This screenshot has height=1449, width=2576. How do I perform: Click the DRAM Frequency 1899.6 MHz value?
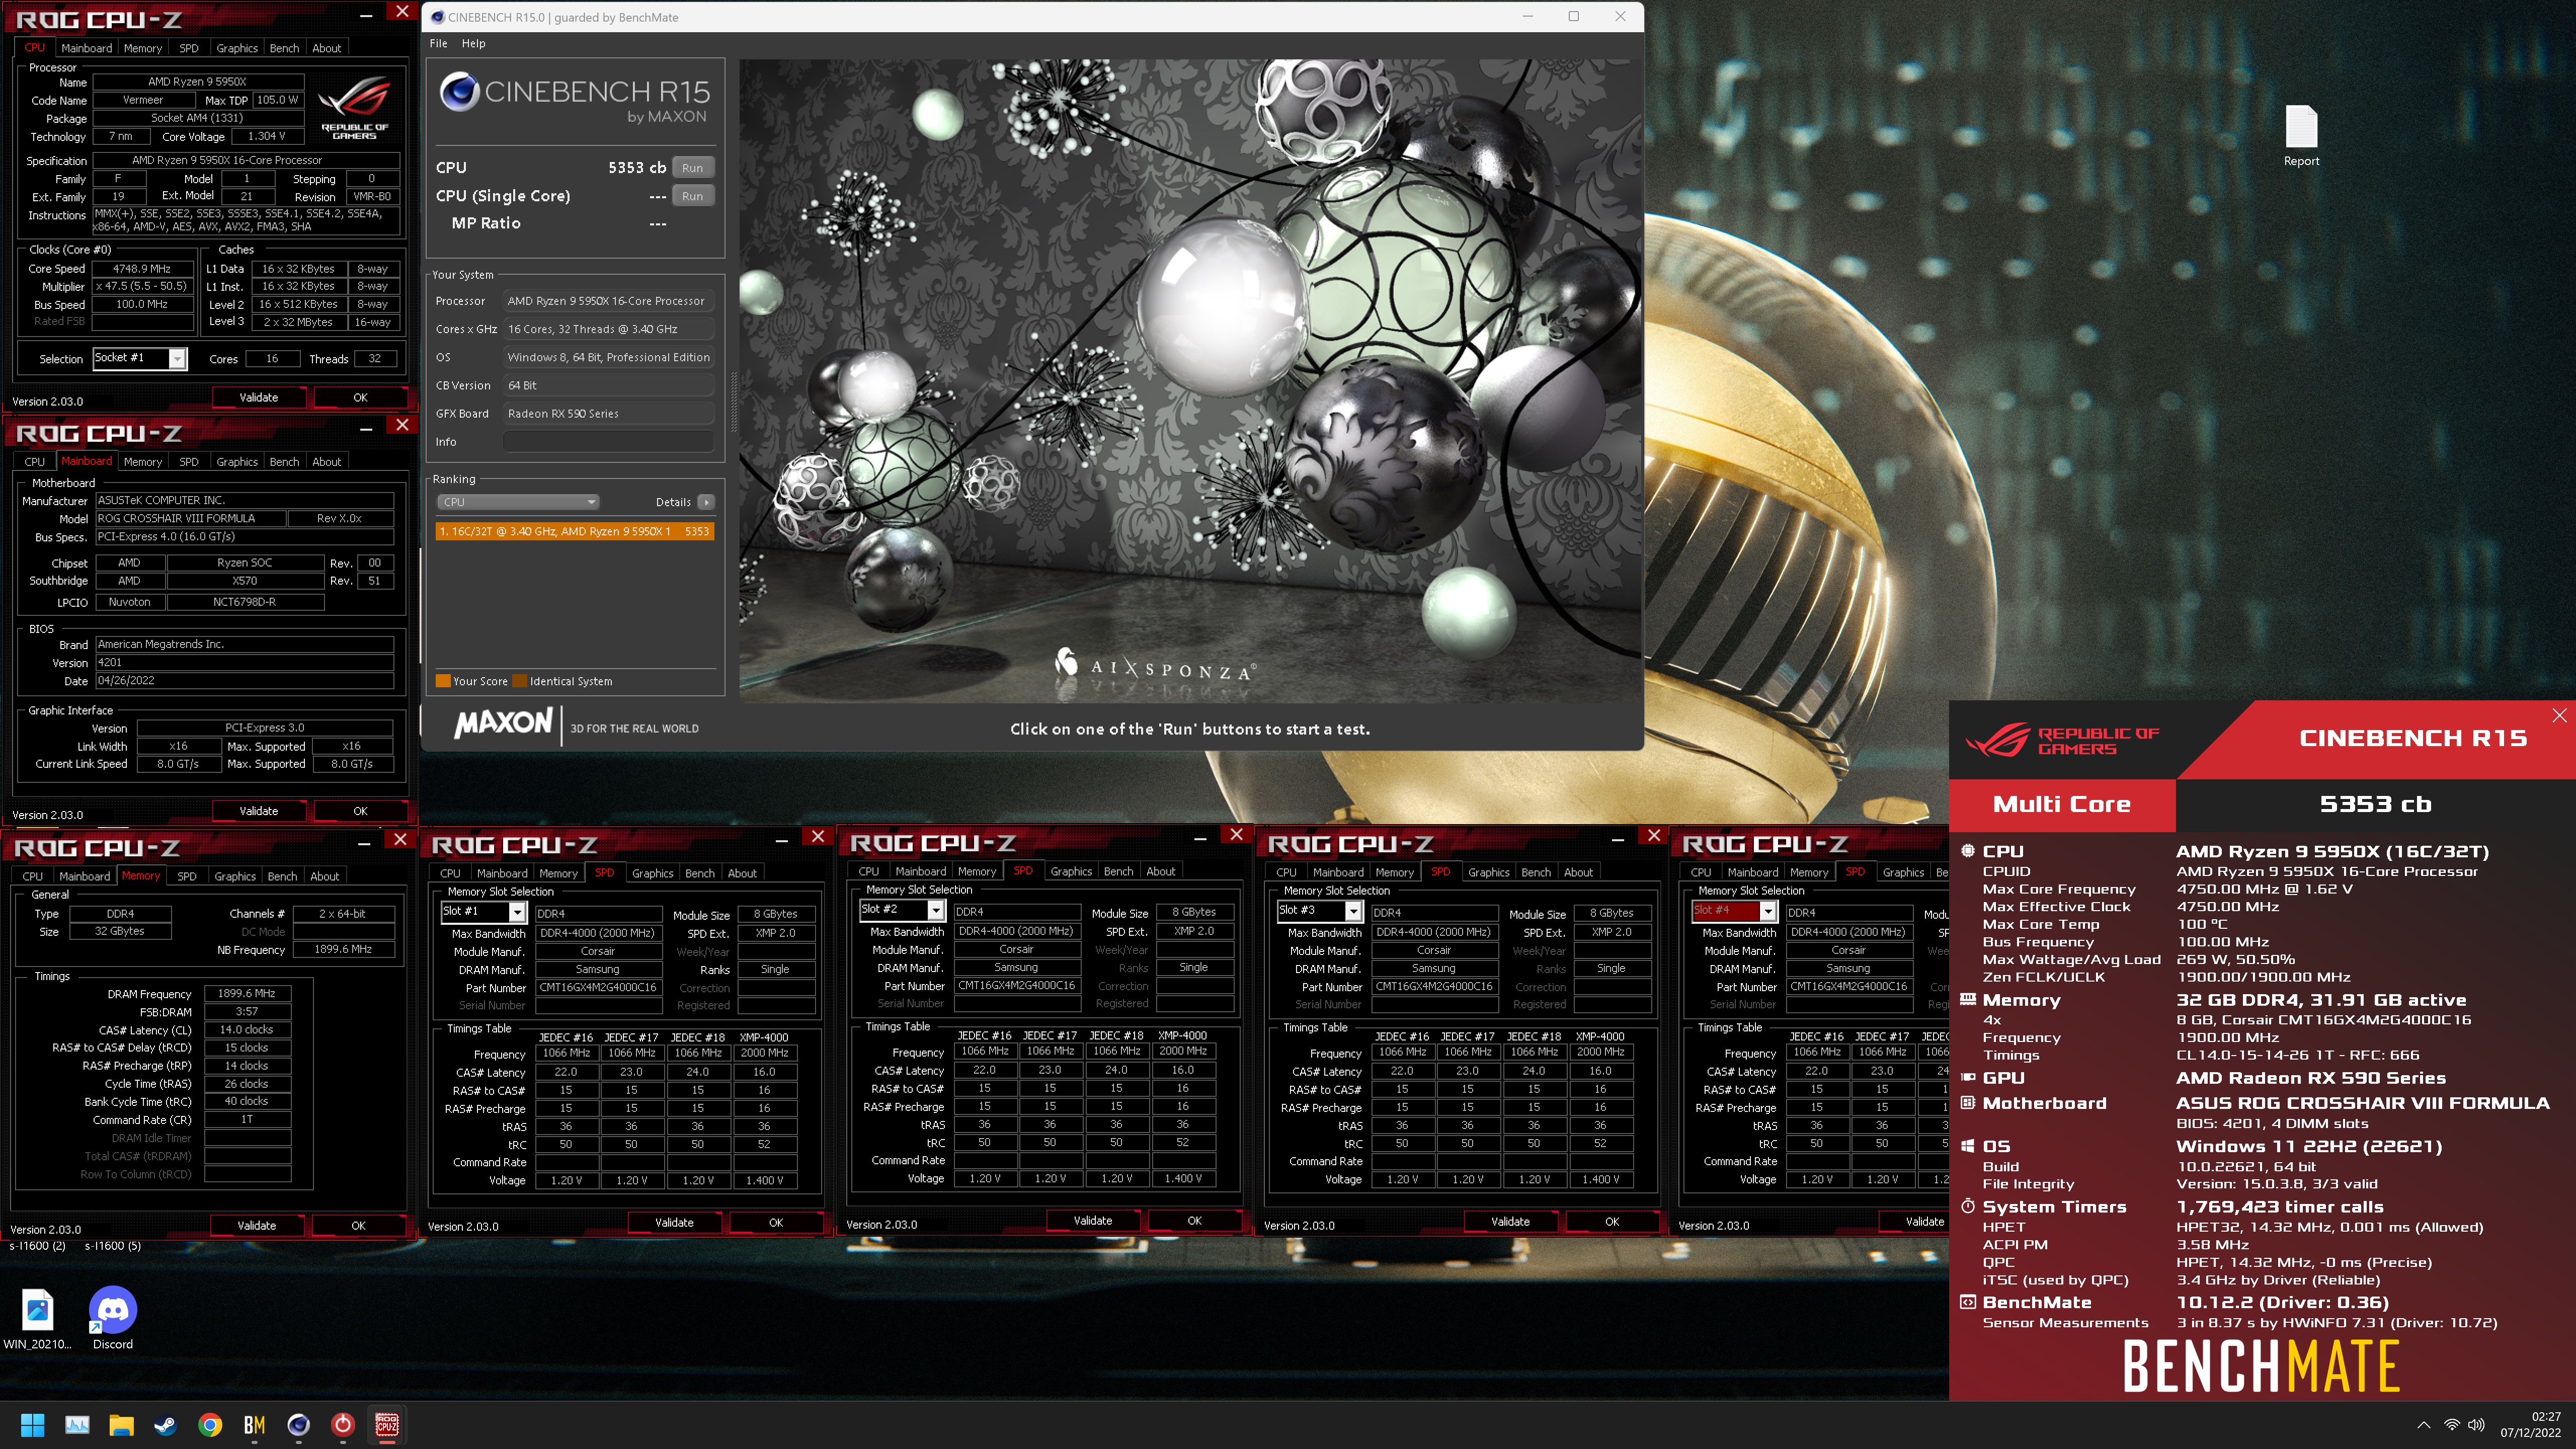(x=247, y=993)
